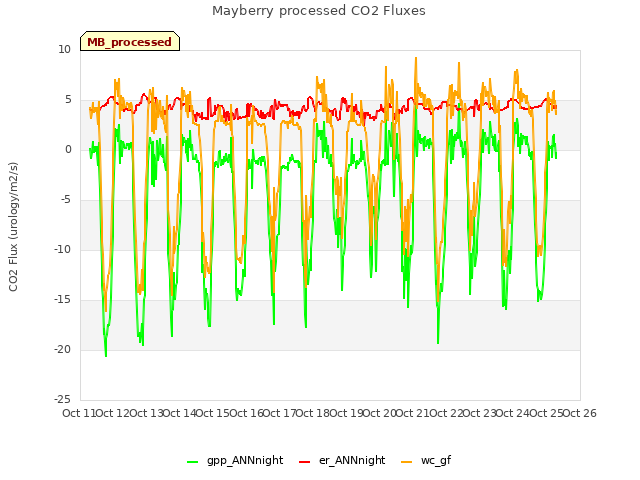Click the y-axis value -10
This screenshot has width=640, height=480.
pyautogui.click(x=62, y=249)
